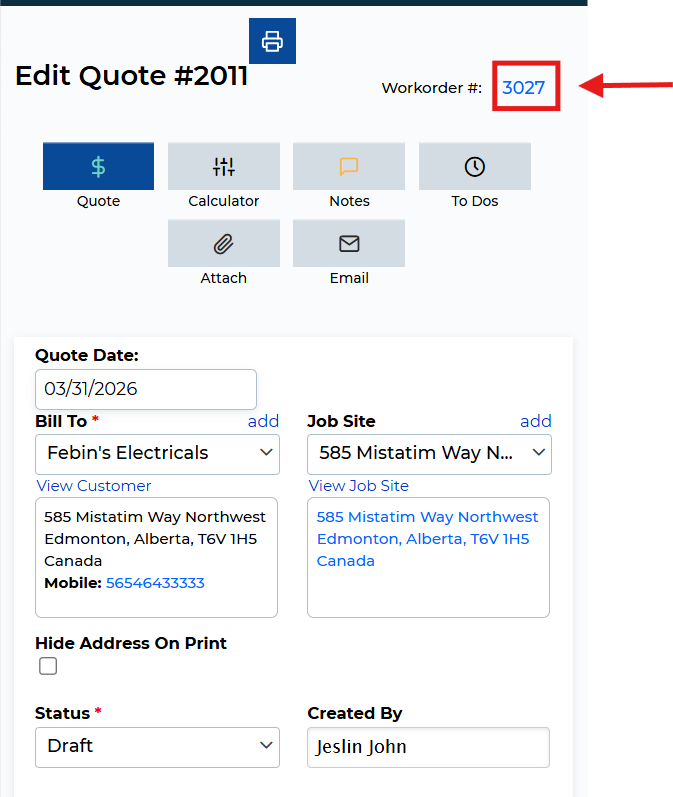Open workorder number 3027 link
This screenshot has width=673, height=797.
[x=523, y=87]
